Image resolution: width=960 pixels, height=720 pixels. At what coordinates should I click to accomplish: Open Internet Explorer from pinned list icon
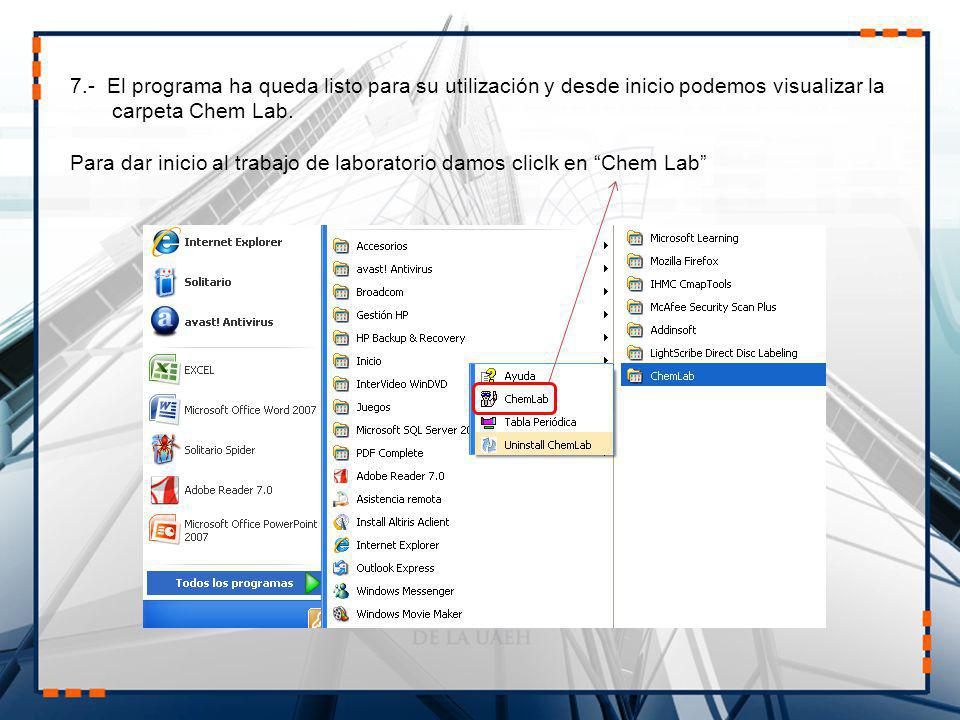165,242
